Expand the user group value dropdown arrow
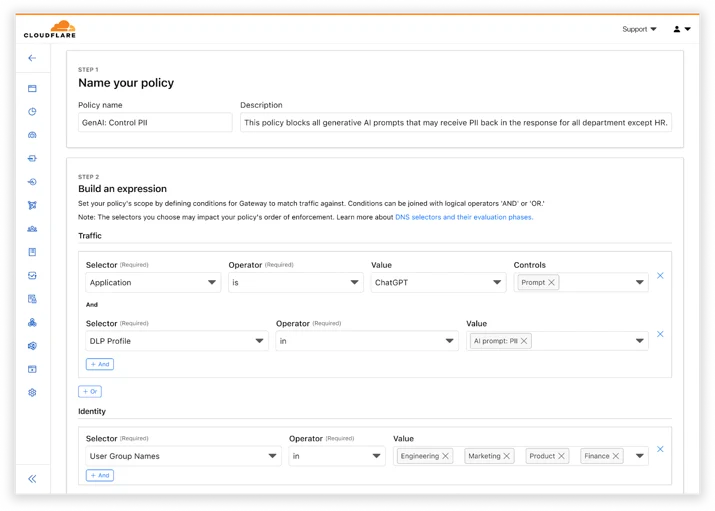 click(x=639, y=456)
